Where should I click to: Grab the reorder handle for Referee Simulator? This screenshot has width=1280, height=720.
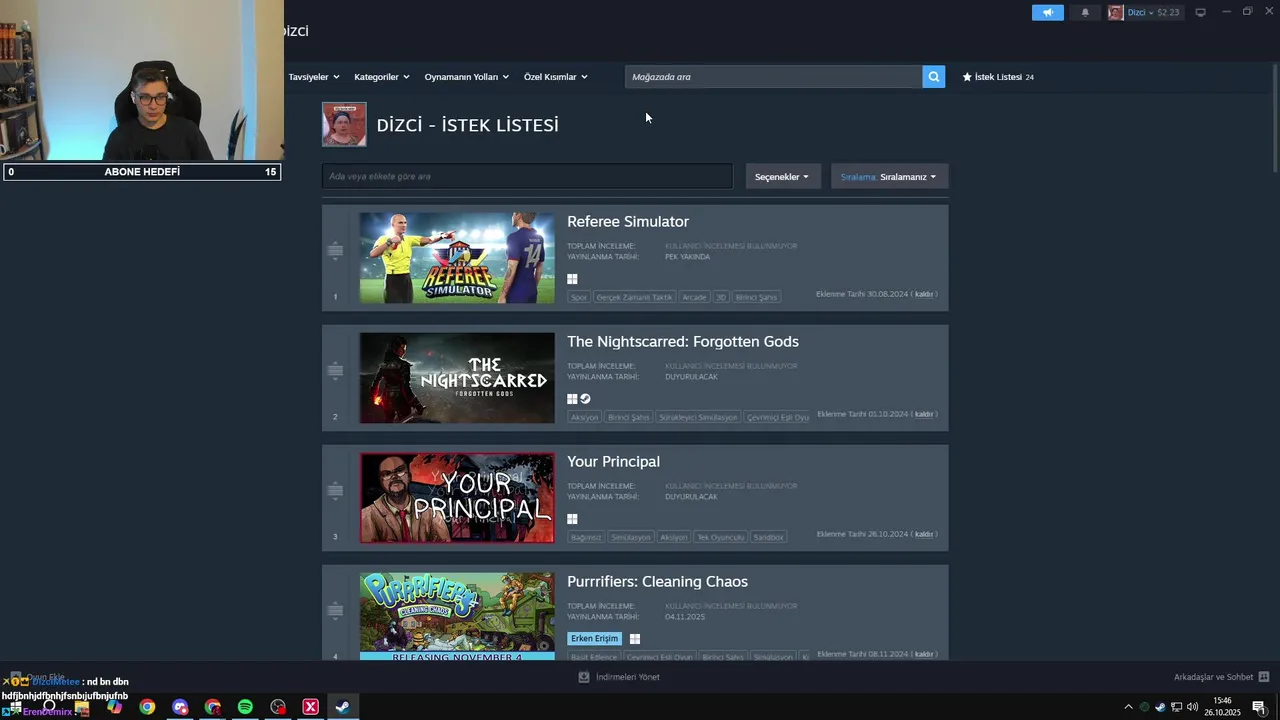tap(335, 251)
